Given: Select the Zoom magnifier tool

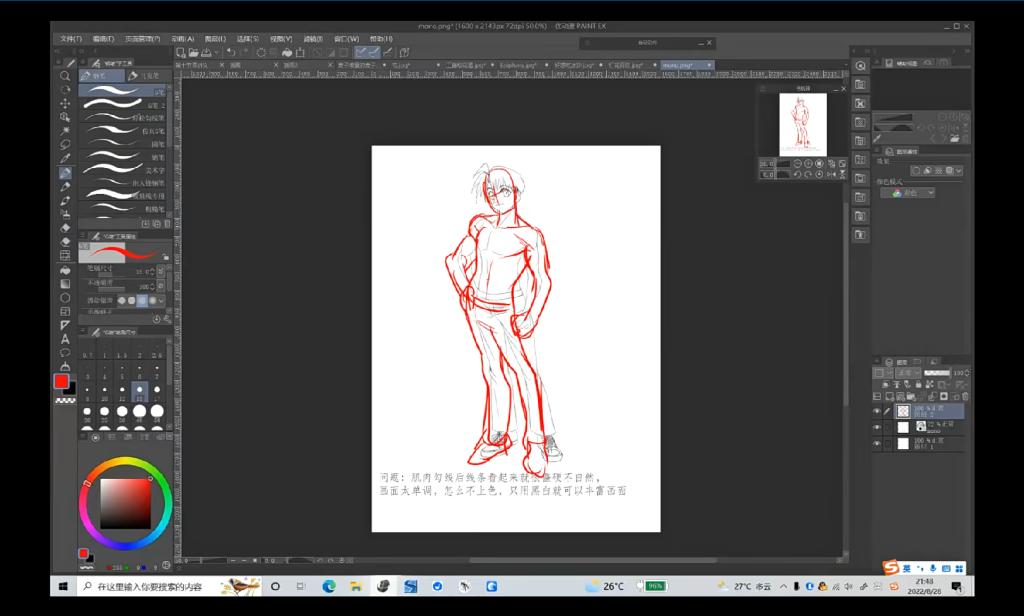Looking at the screenshot, I should click(66, 74).
